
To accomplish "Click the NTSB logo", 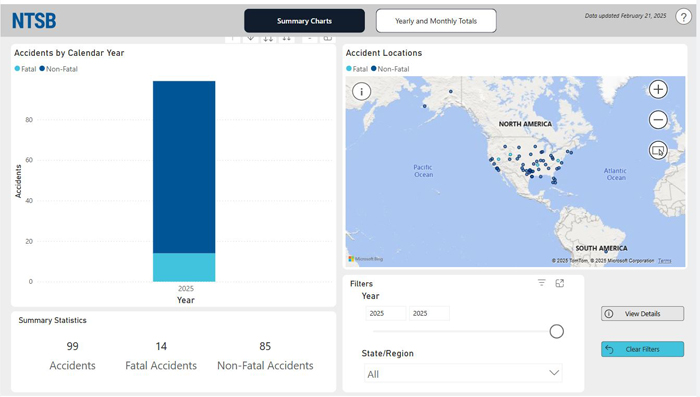I will coord(34,21).
